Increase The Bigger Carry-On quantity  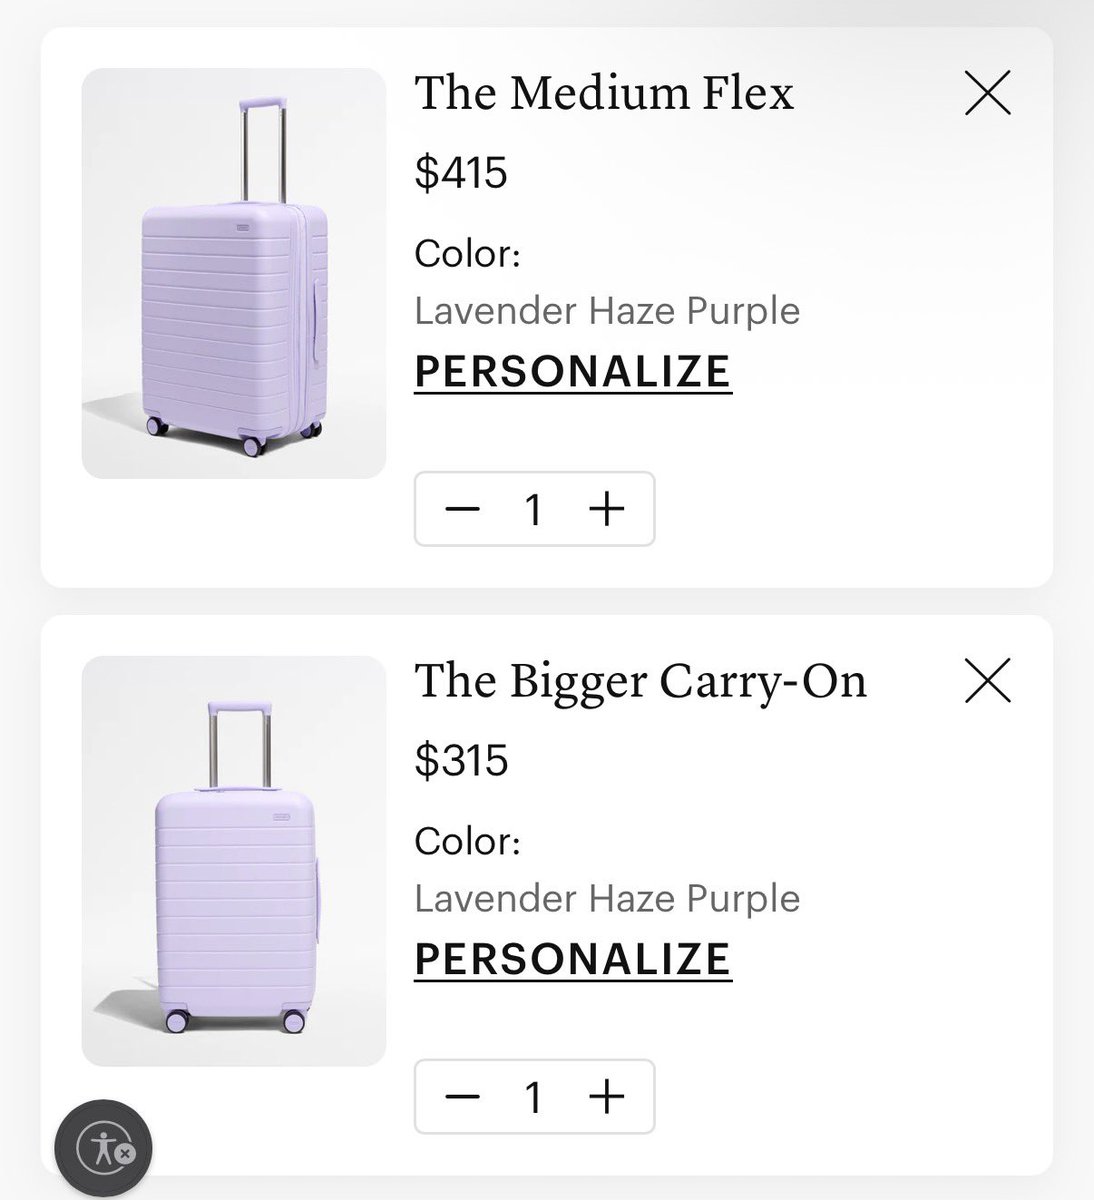click(607, 1097)
